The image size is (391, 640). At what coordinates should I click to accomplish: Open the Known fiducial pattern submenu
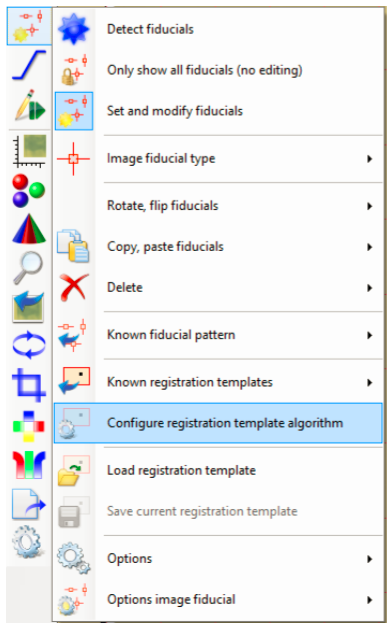click(218, 335)
